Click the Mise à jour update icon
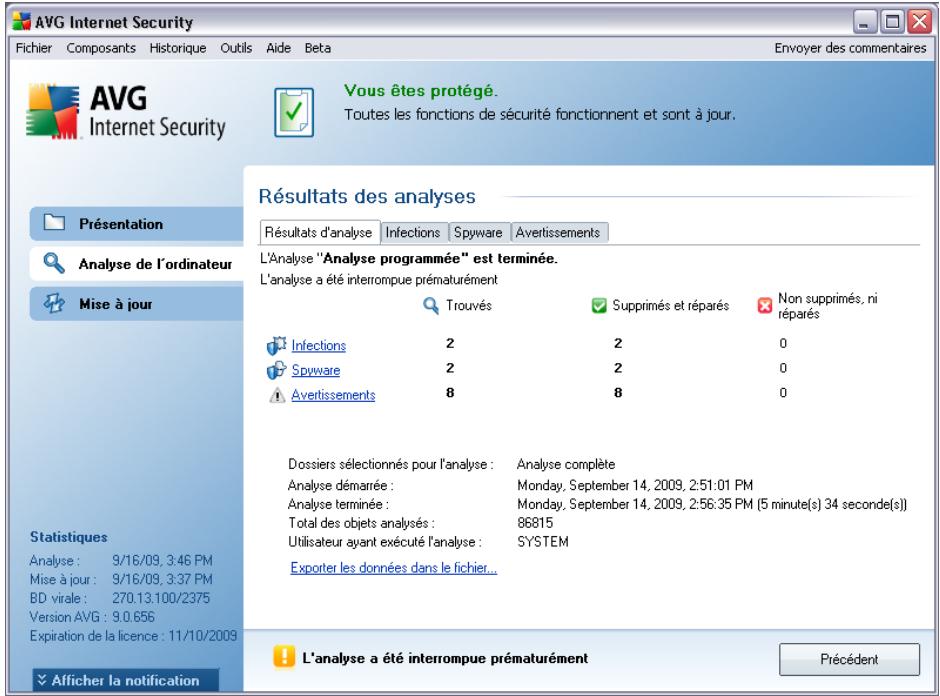The image size is (940, 696). [54, 303]
